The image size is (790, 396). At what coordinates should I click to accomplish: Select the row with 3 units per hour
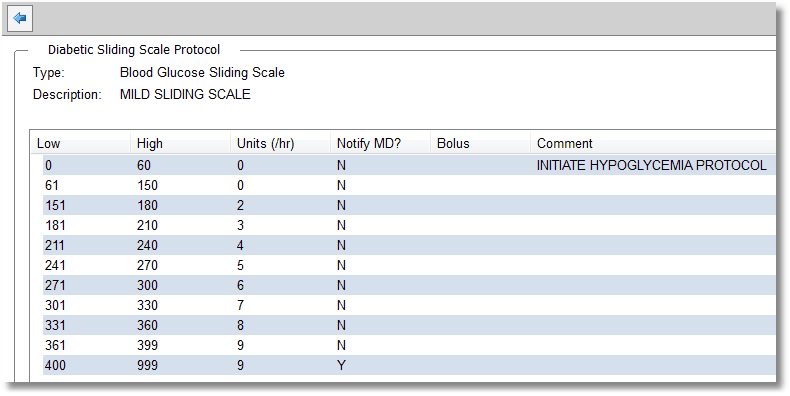coord(409,225)
